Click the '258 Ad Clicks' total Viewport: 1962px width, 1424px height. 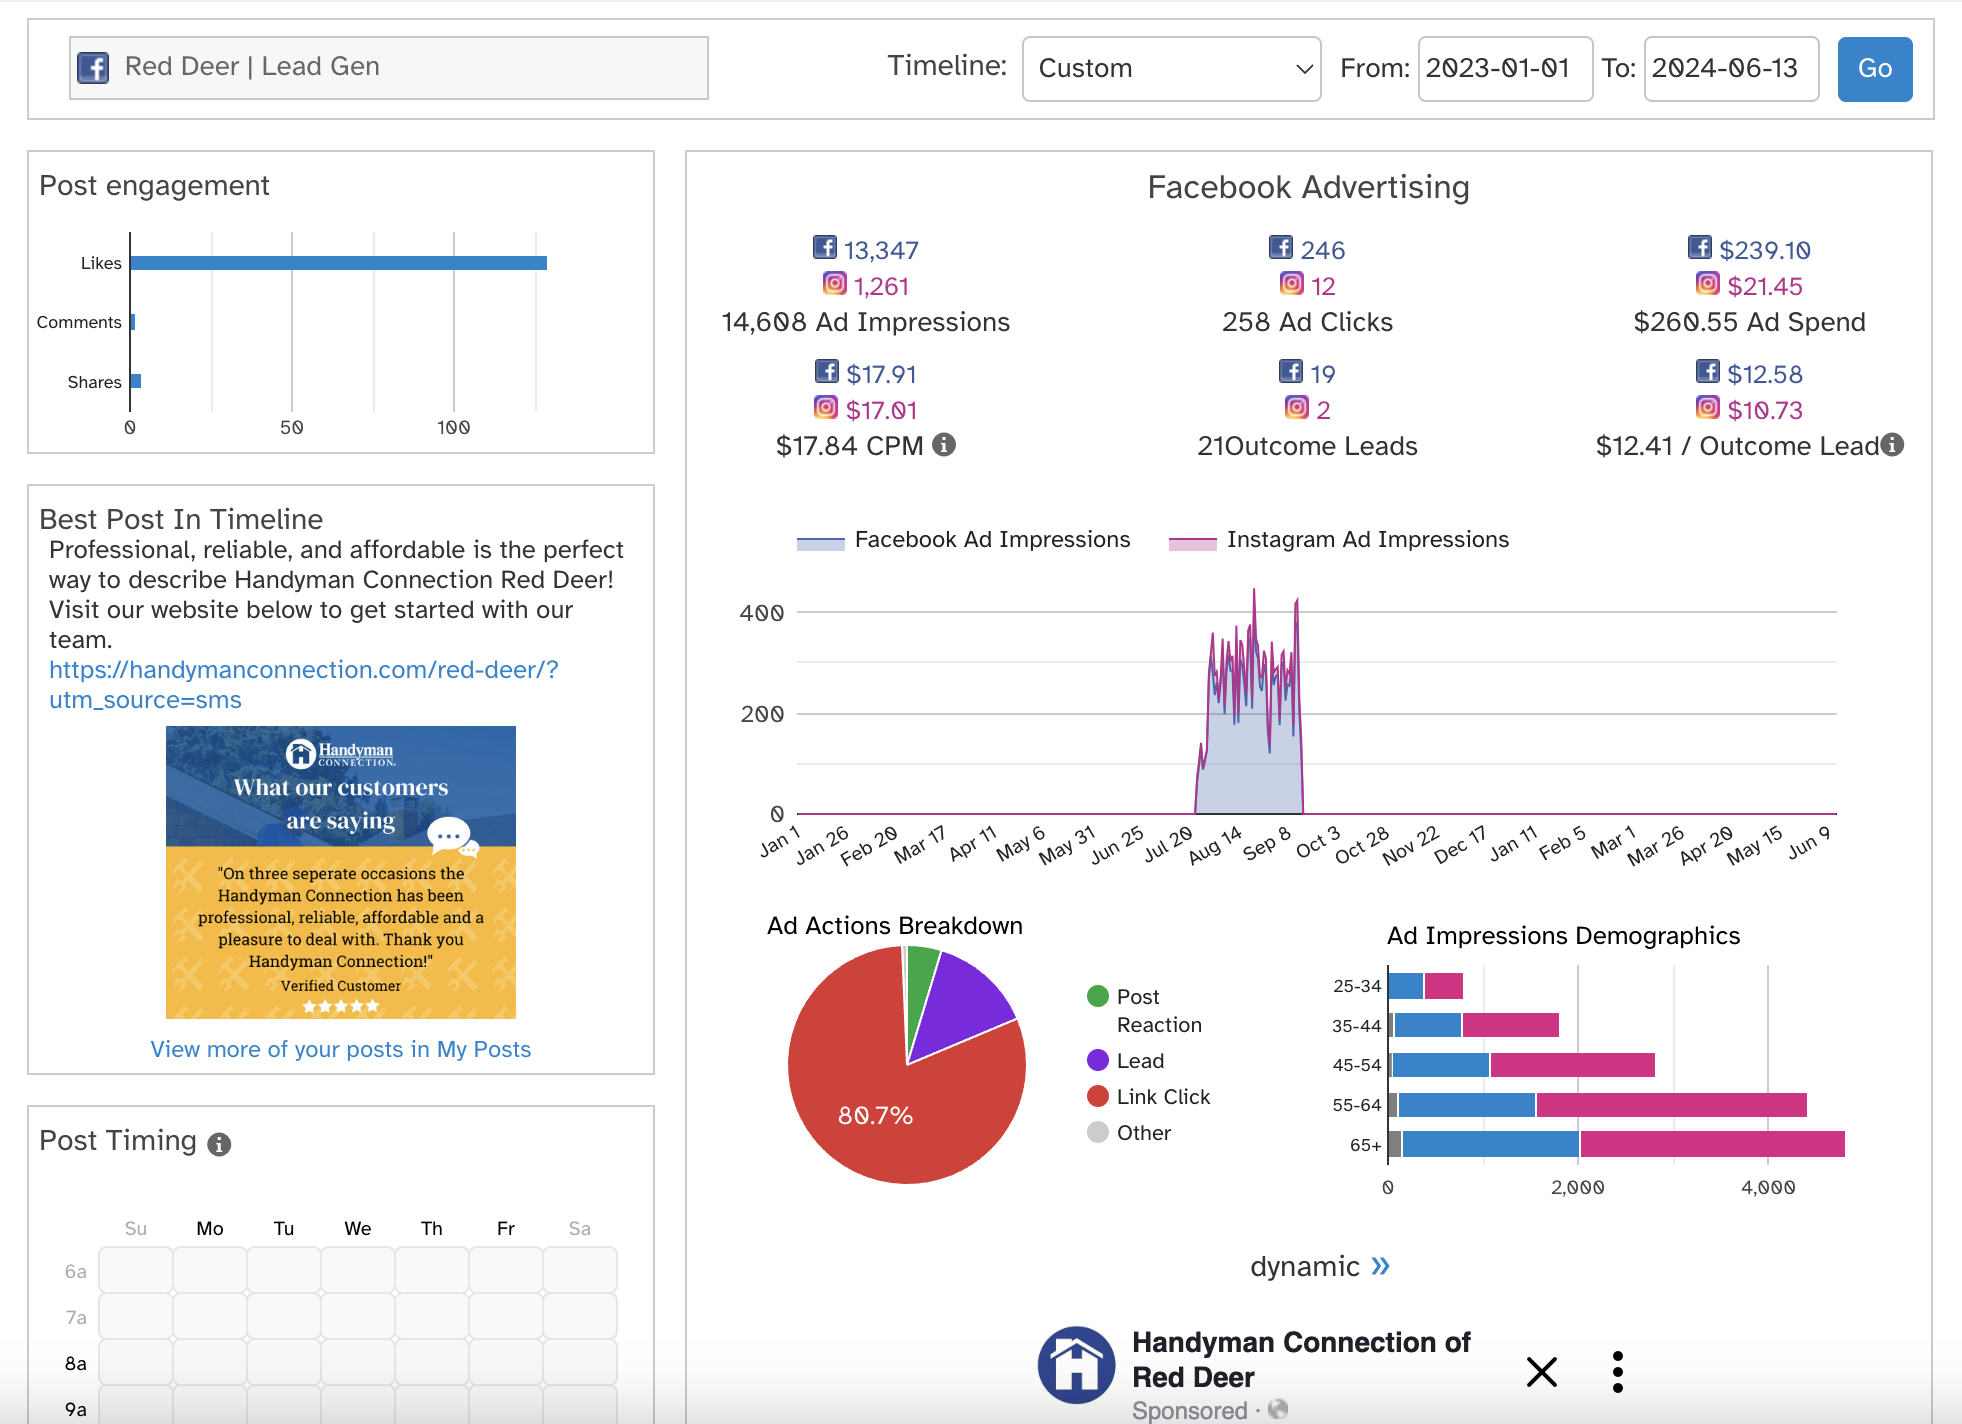(1307, 322)
